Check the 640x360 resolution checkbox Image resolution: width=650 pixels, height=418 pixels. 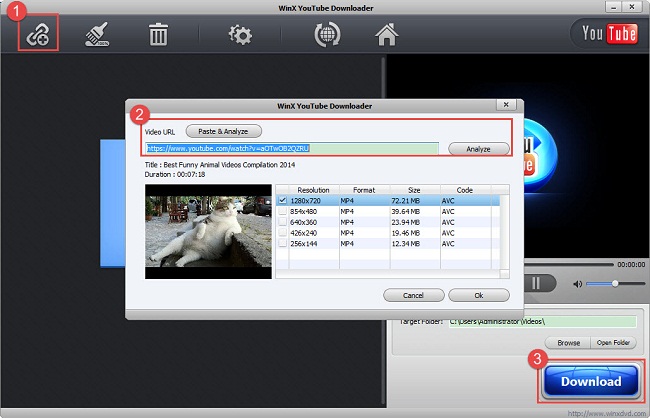point(282,222)
